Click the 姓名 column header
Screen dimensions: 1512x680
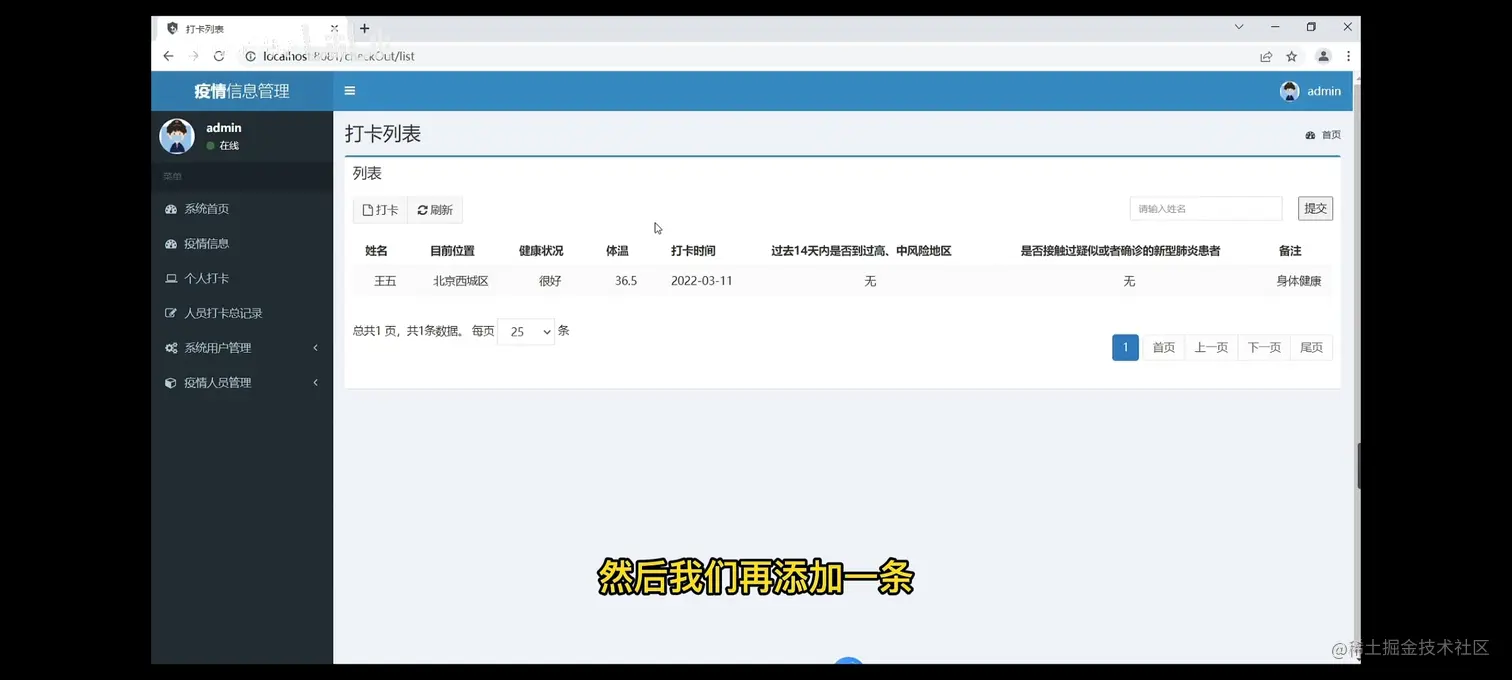click(376, 251)
